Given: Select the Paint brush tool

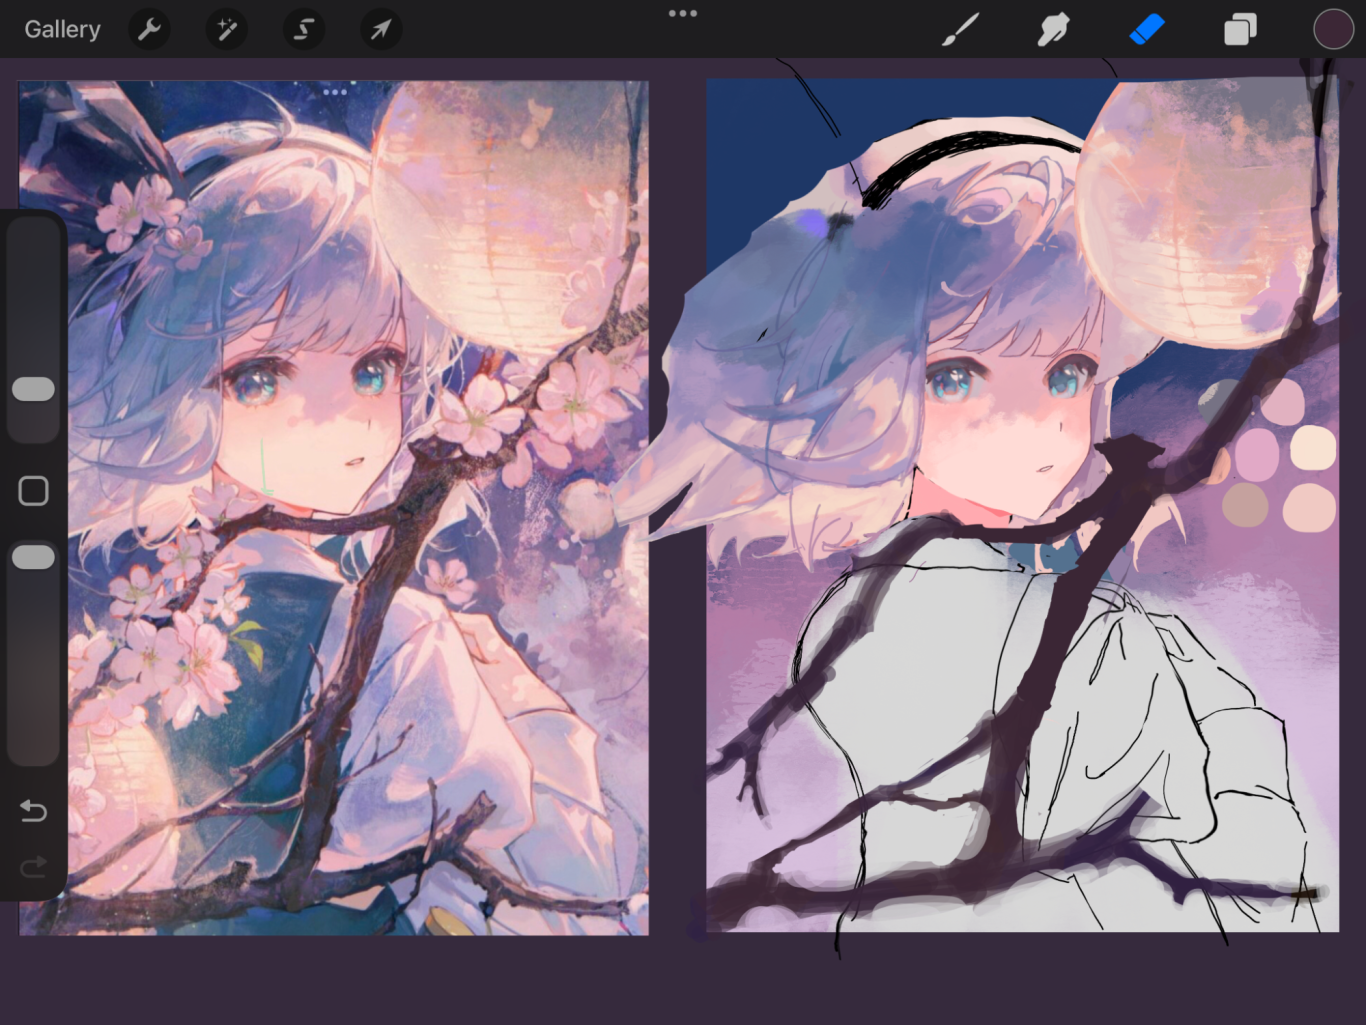Looking at the screenshot, I should 960,30.
